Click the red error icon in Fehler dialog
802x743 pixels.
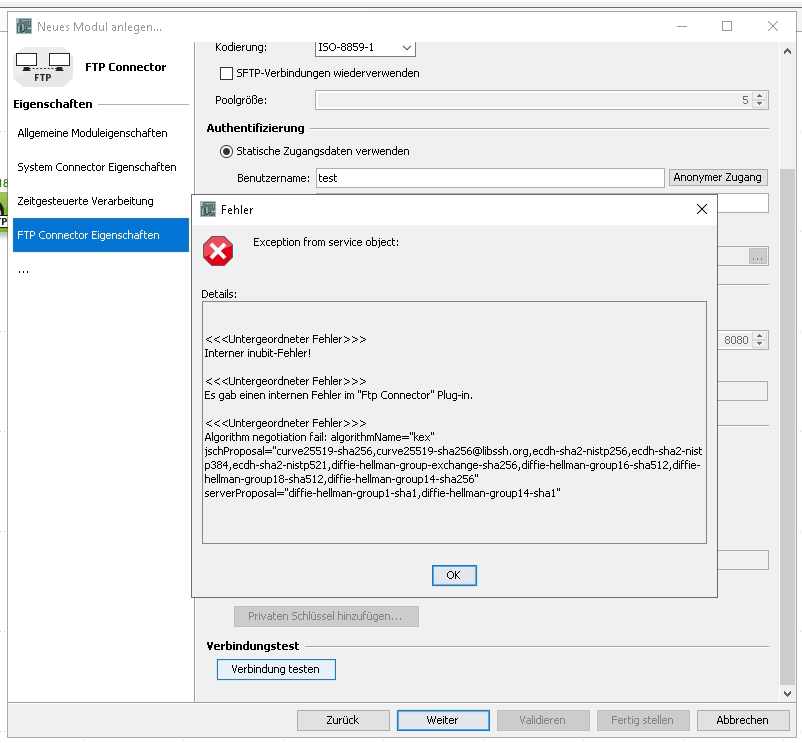217,251
